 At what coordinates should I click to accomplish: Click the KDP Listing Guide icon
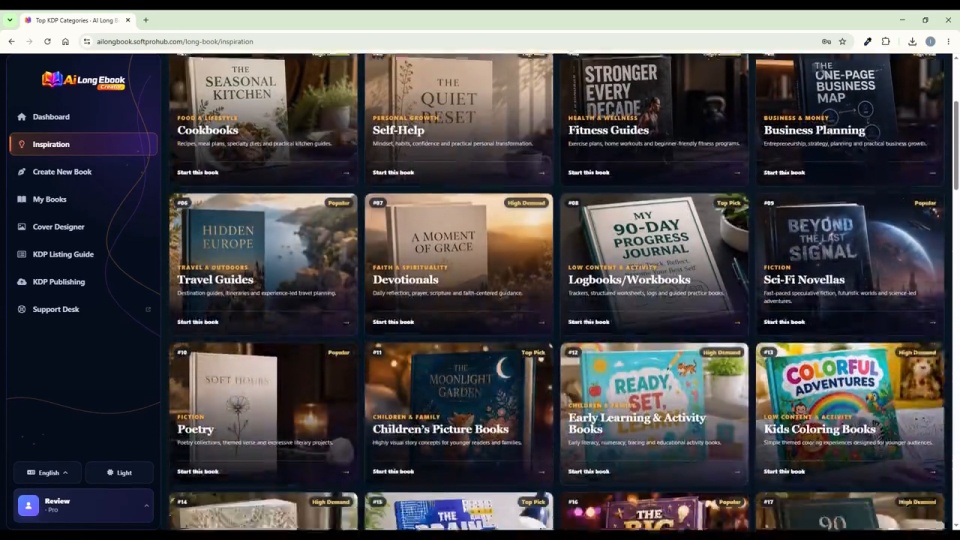click(x=22, y=254)
